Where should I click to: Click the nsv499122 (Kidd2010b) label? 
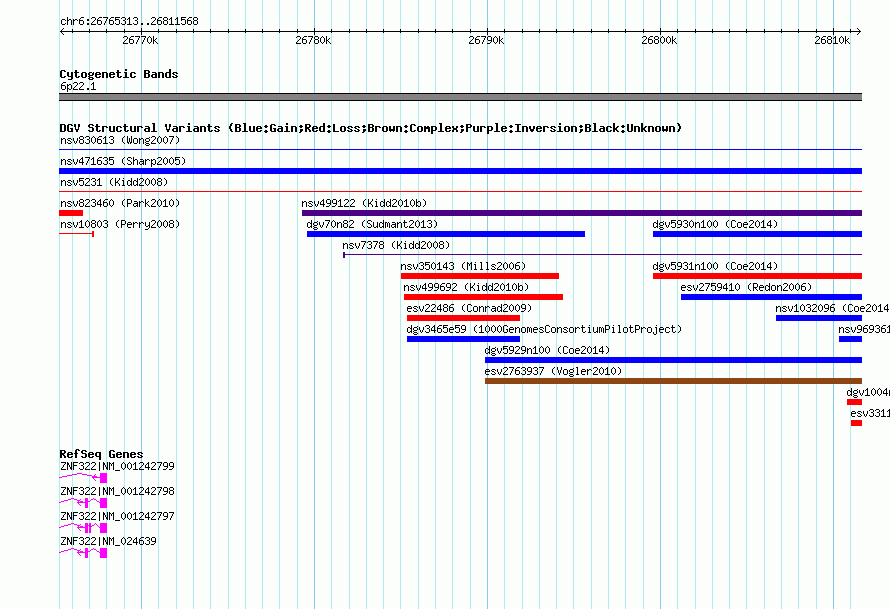coord(364,203)
